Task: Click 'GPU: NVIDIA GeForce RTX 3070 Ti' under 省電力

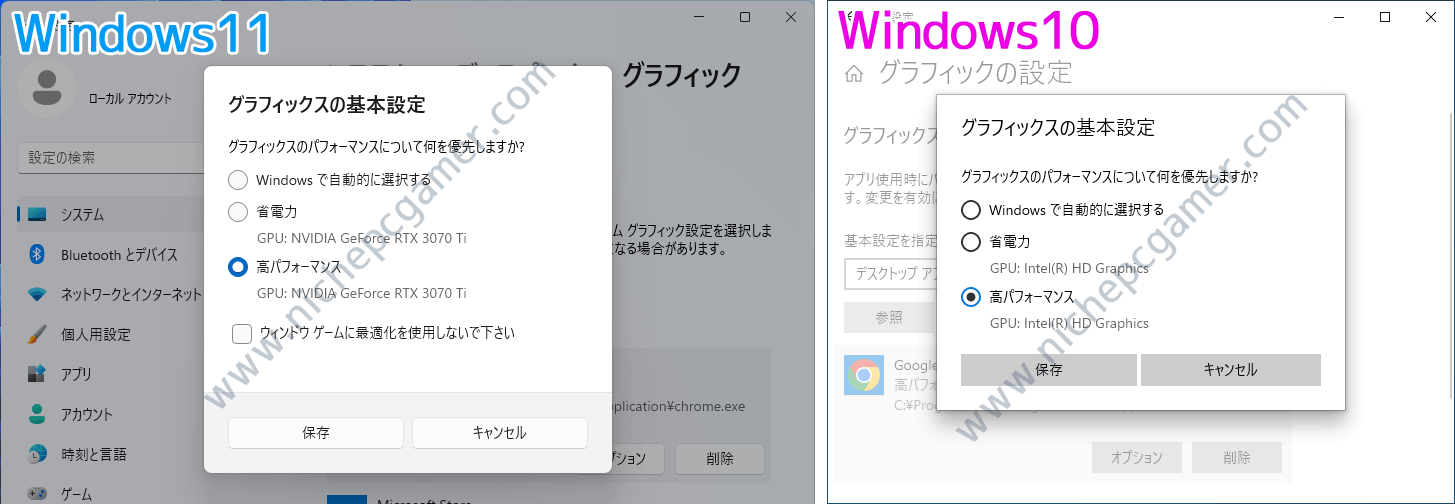Action: click(361, 238)
